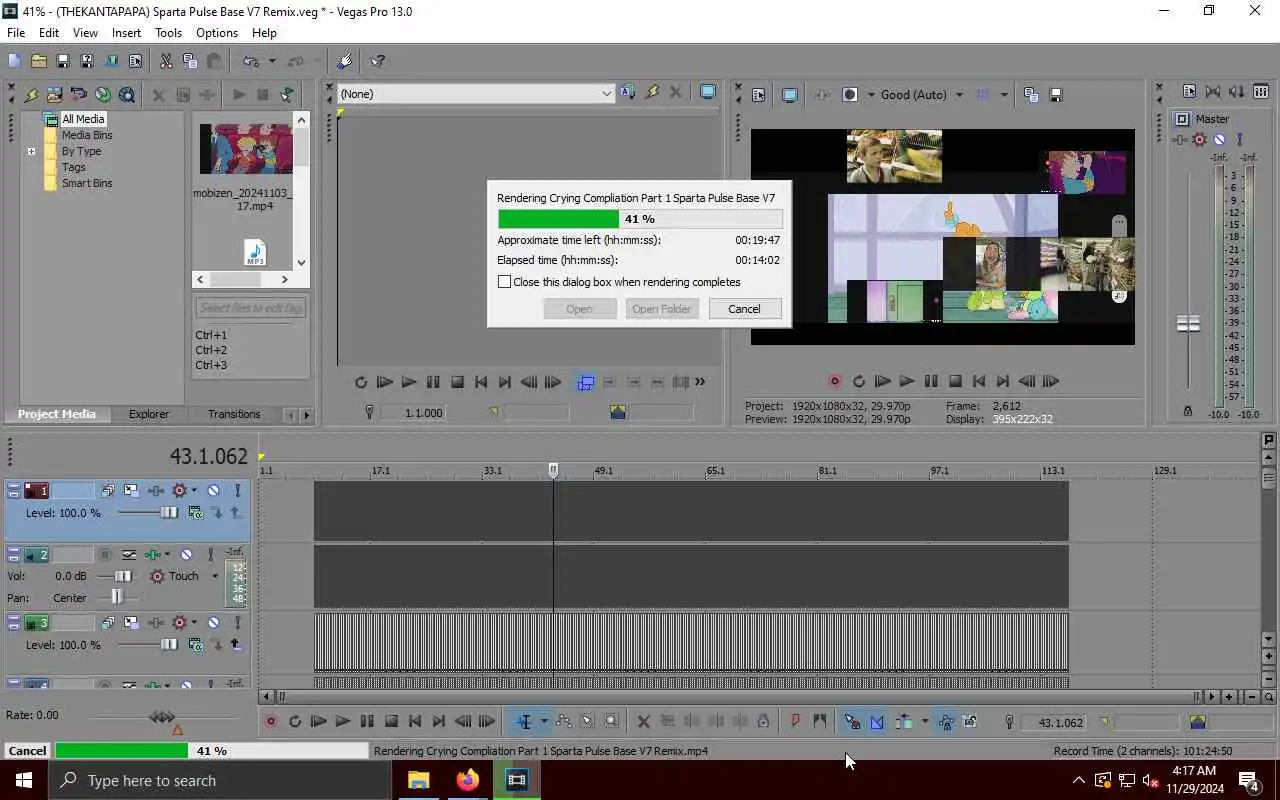Open the Edit menu
1280x800 pixels.
coord(49,33)
